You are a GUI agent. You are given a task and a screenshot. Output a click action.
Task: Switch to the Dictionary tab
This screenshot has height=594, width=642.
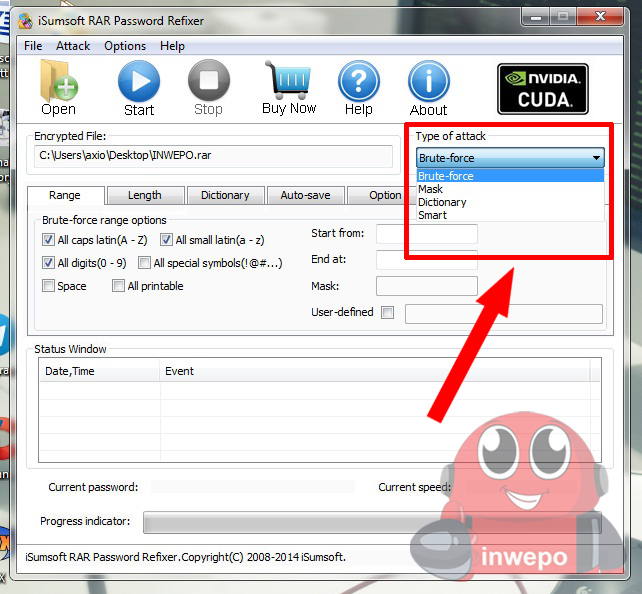click(225, 195)
